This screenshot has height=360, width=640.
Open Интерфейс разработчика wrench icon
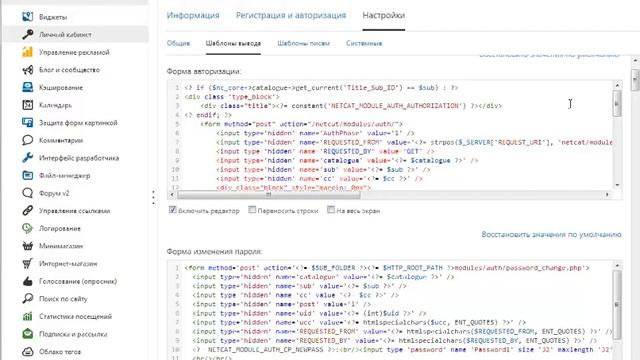27,158
